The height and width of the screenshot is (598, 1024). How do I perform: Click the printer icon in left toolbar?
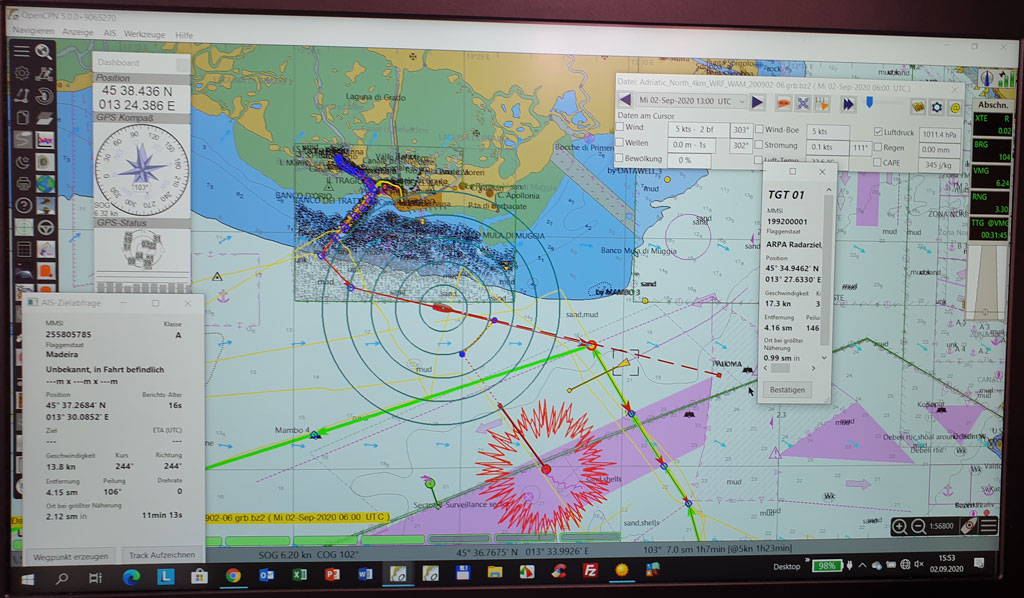pyautogui.click(x=23, y=183)
